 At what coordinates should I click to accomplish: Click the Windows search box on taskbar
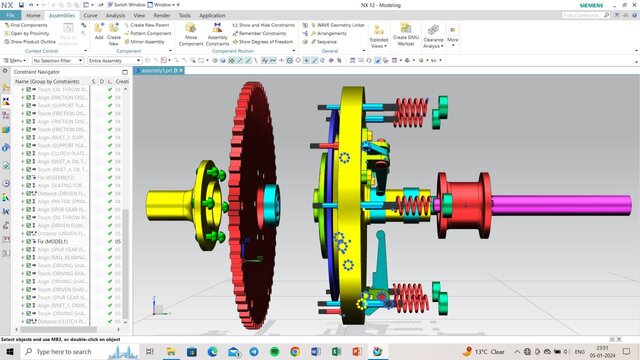tap(81, 351)
